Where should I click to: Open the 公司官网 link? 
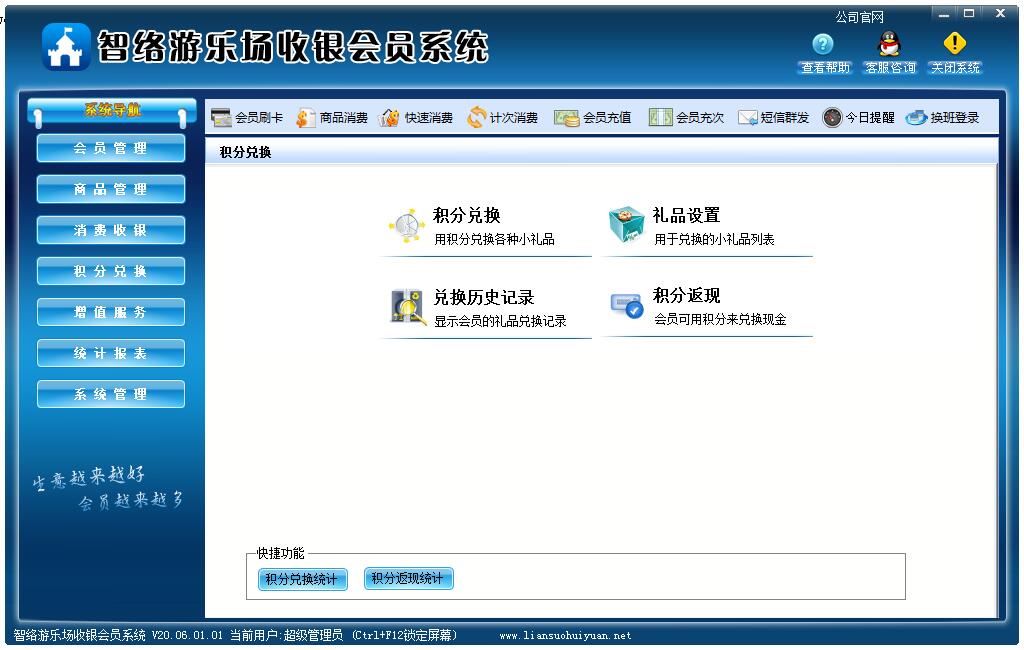pos(859,17)
